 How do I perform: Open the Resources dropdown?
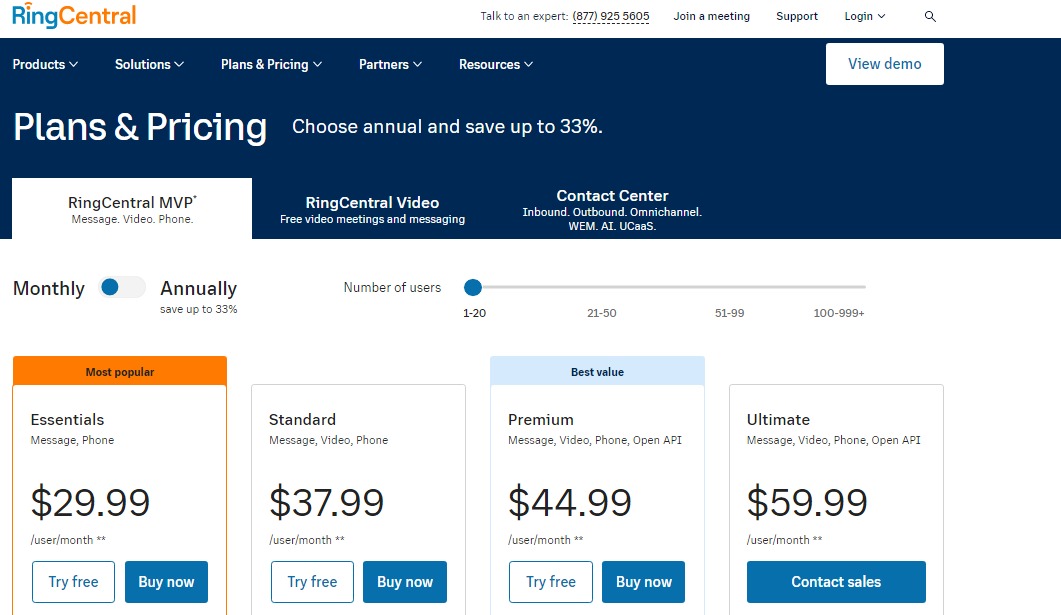pyautogui.click(x=494, y=64)
